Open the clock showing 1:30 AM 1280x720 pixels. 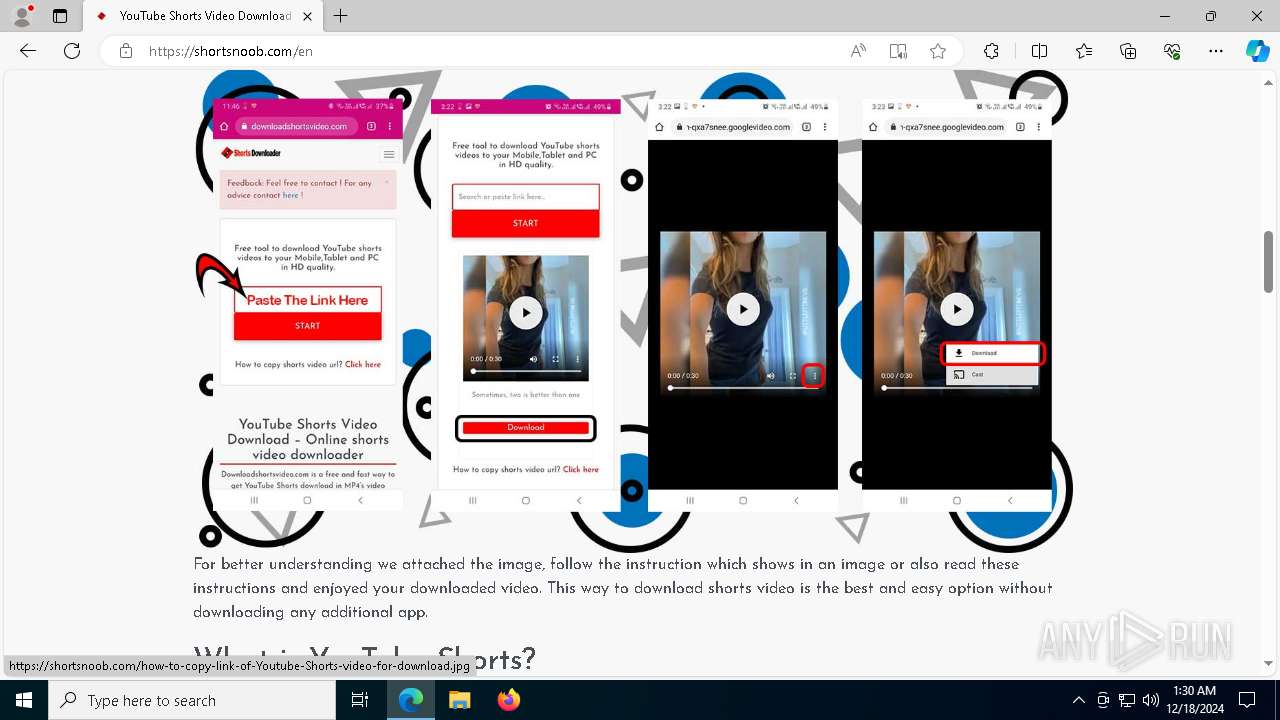1194,700
